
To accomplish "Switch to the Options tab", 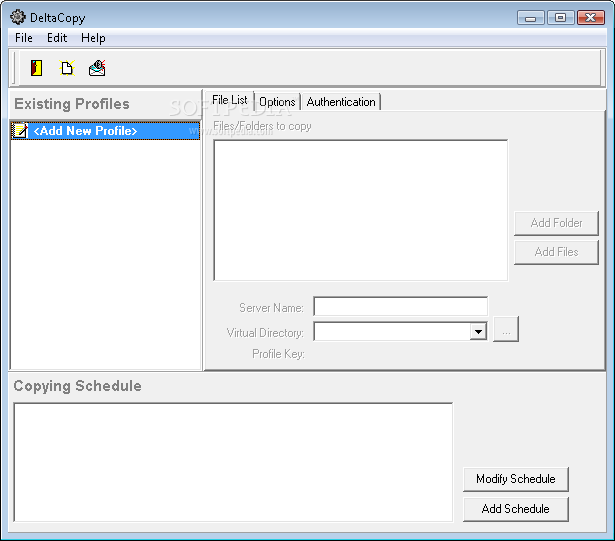I will pos(277,102).
